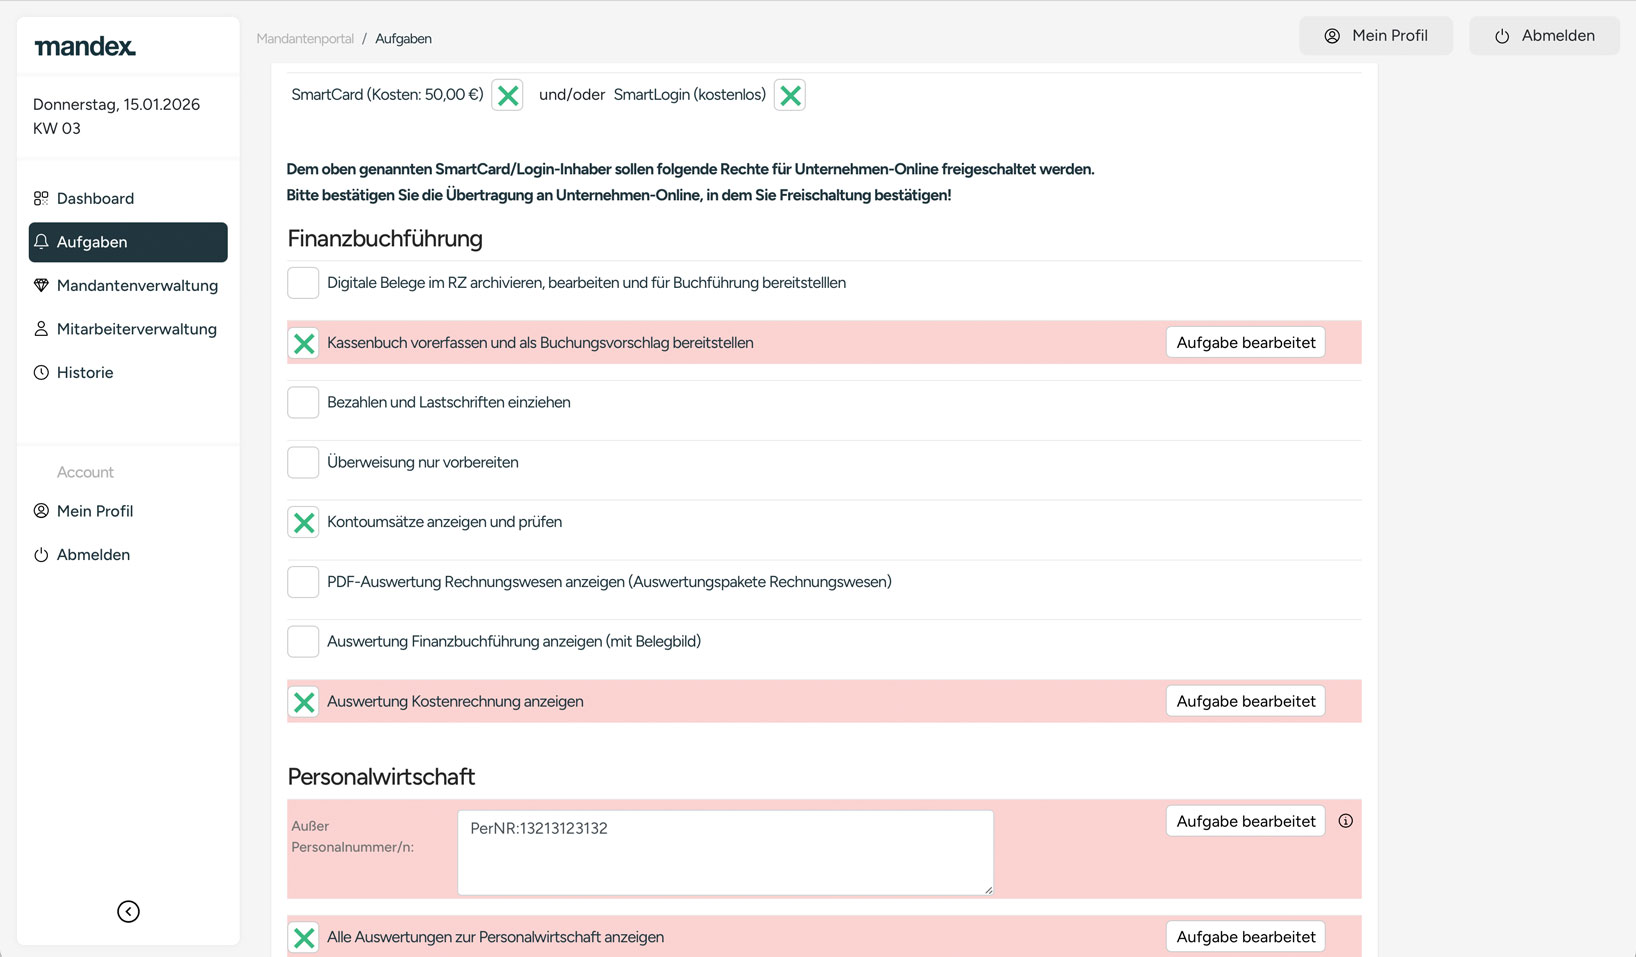Screen dimensions: 1636x957
Task: Check Bezahlen und Lastschriften einziehen
Action: click(x=303, y=402)
